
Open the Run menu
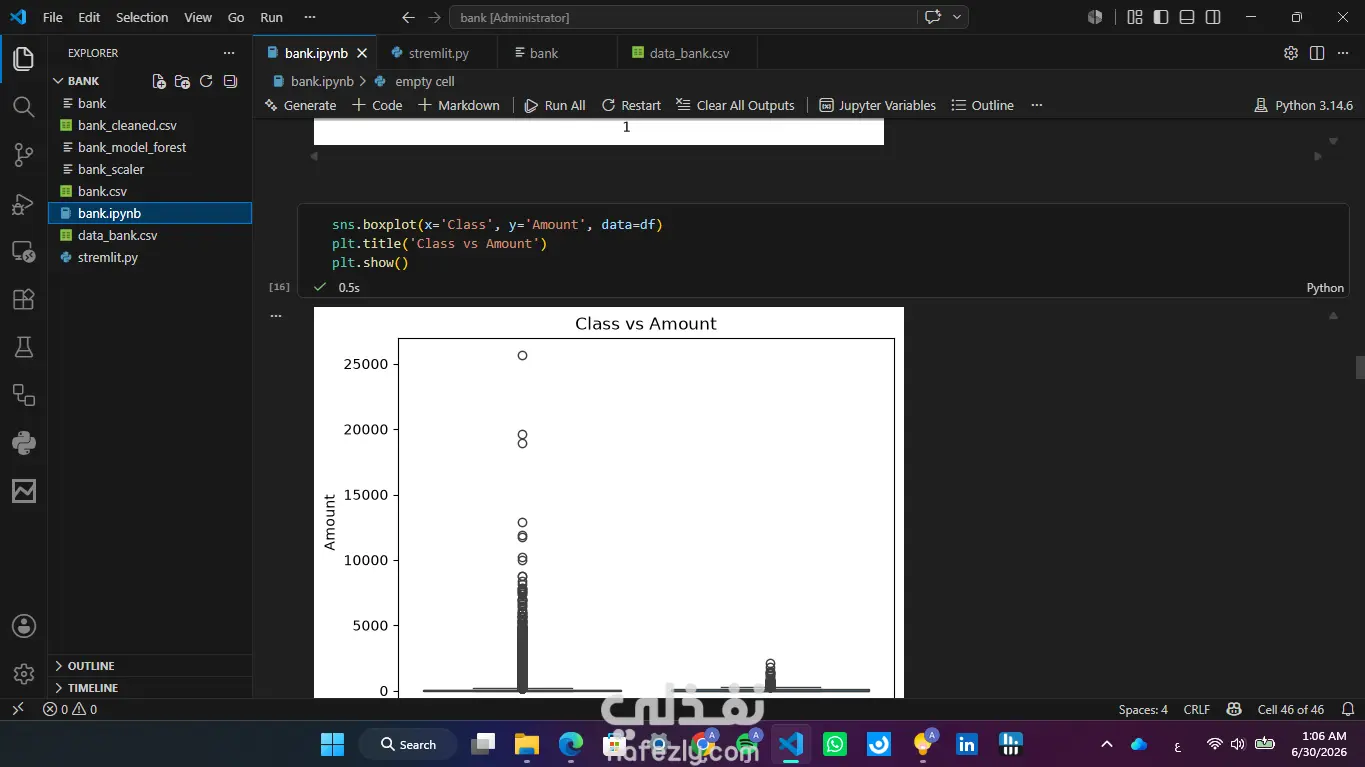(271, 17)
